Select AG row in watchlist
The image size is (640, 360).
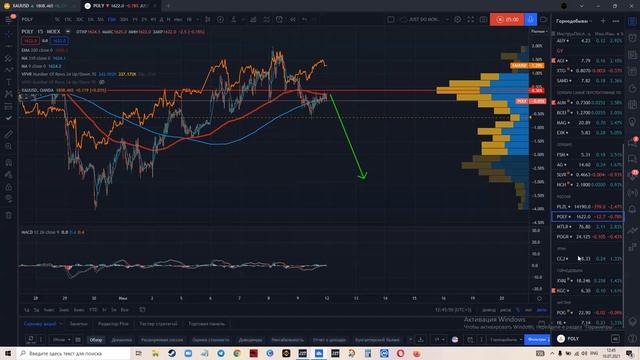(588, 164)
